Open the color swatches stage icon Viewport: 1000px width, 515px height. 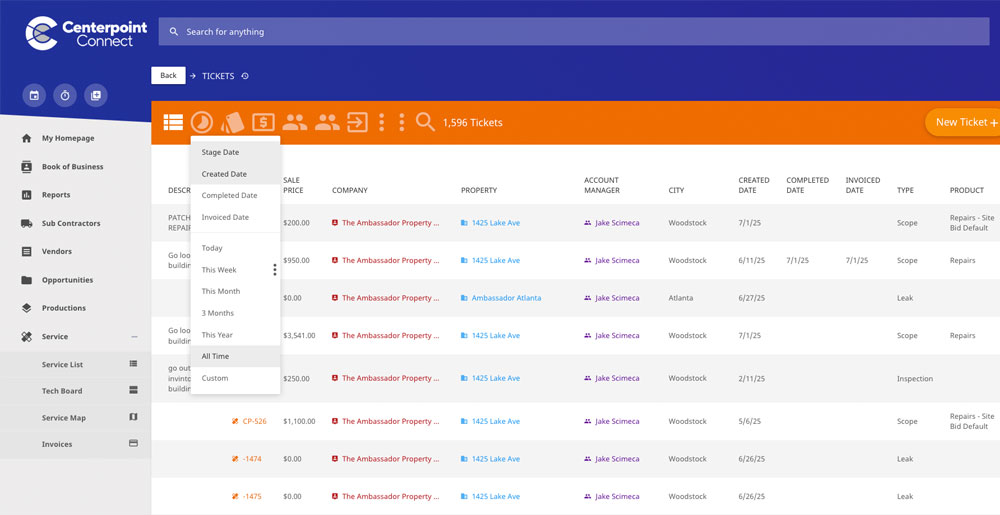[232, 122]
